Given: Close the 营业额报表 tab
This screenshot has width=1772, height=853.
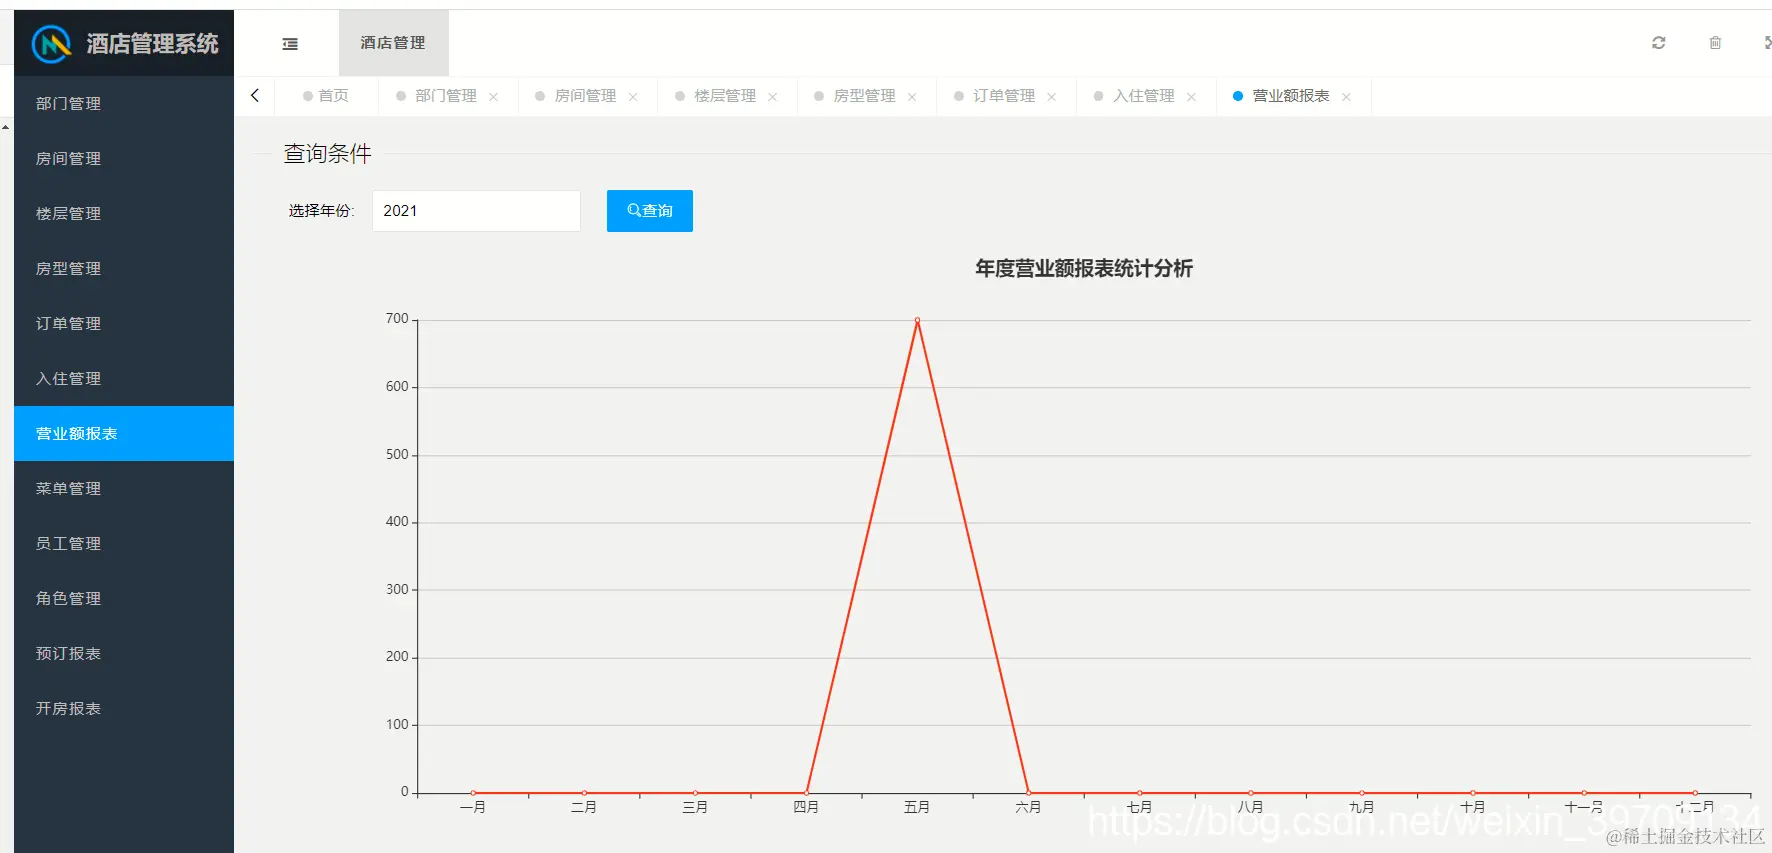Looking at the screenshot, I should click(x=1346, y=97).
